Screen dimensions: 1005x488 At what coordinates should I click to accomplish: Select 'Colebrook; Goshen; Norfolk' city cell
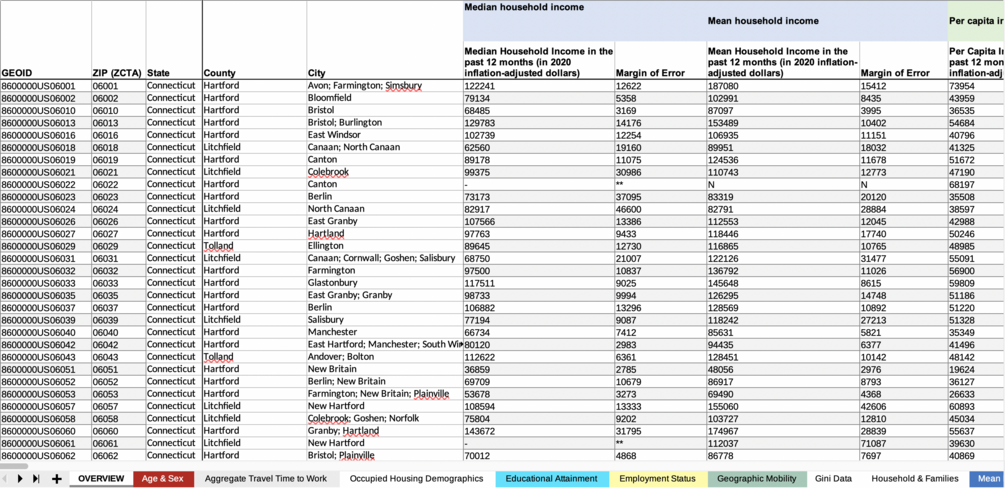385,418
